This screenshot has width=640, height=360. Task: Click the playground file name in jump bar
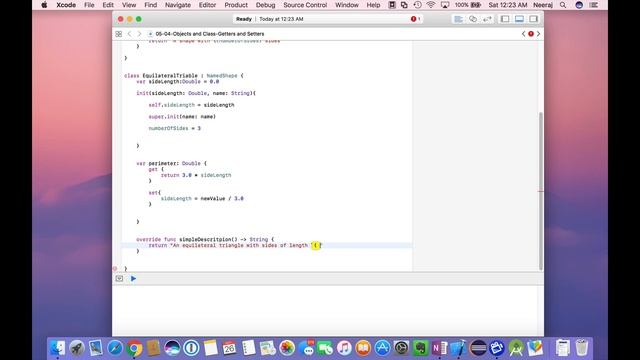tap(209, 34)
